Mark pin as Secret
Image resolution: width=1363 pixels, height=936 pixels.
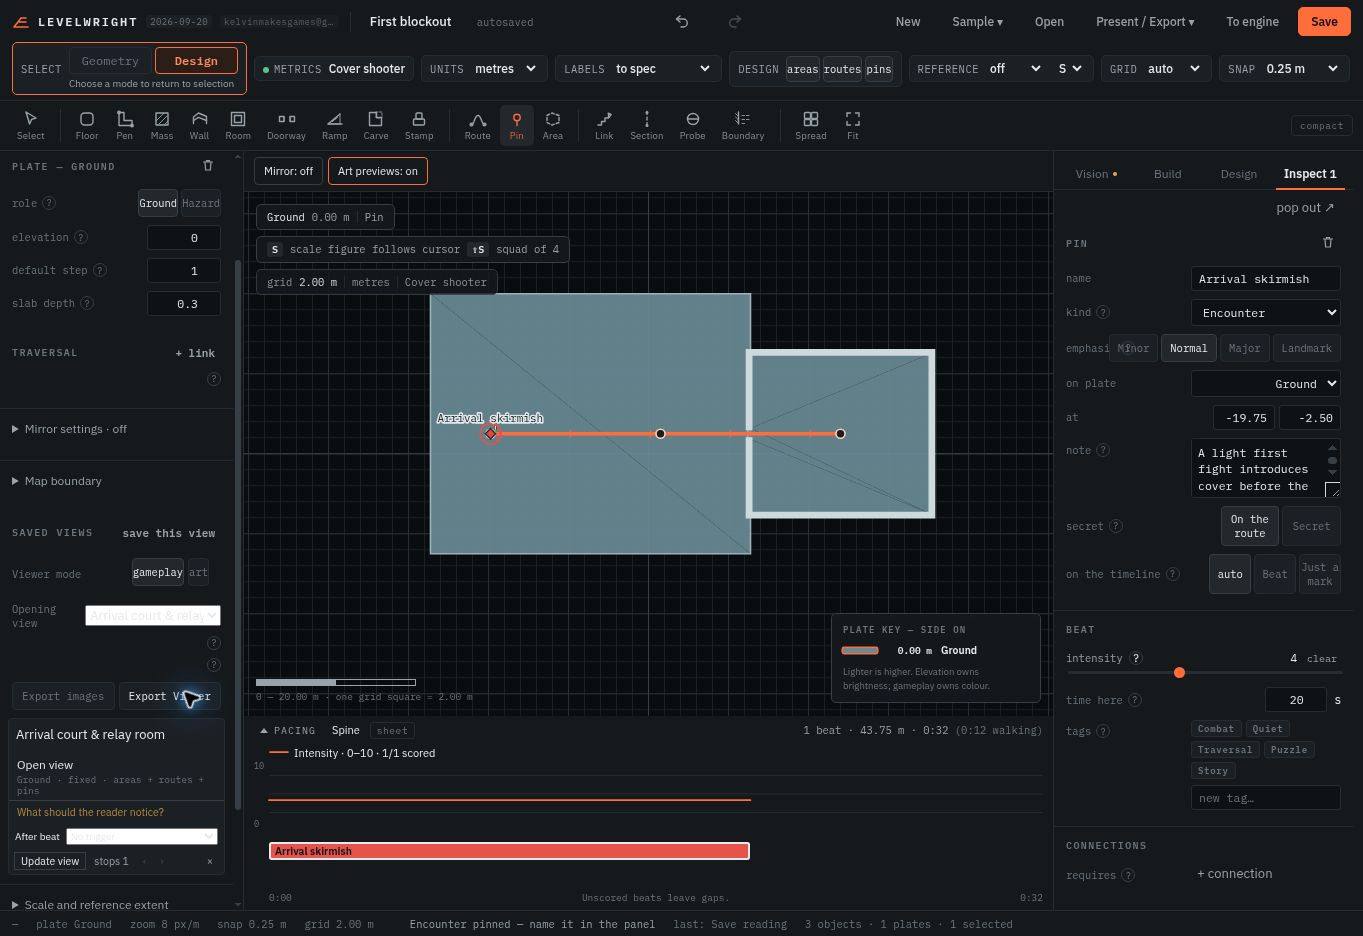tap(1311, 526)
